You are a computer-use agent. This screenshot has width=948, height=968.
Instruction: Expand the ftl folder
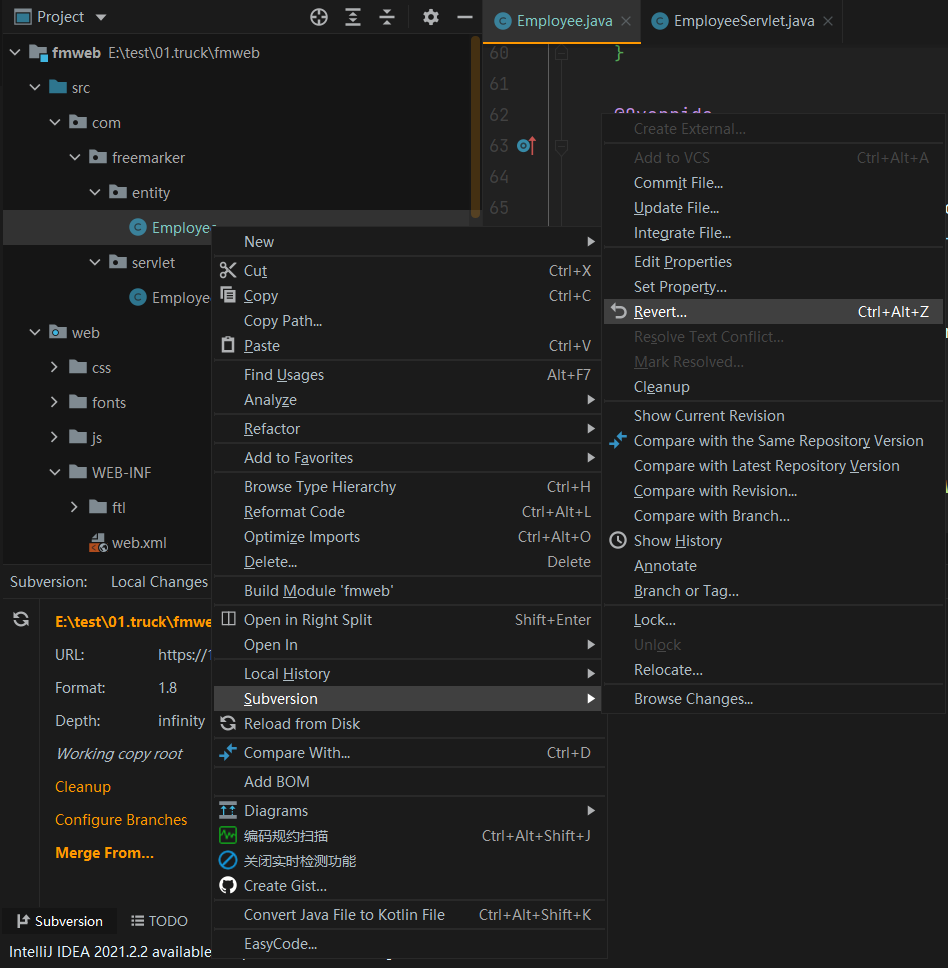[x=75, y=507]
